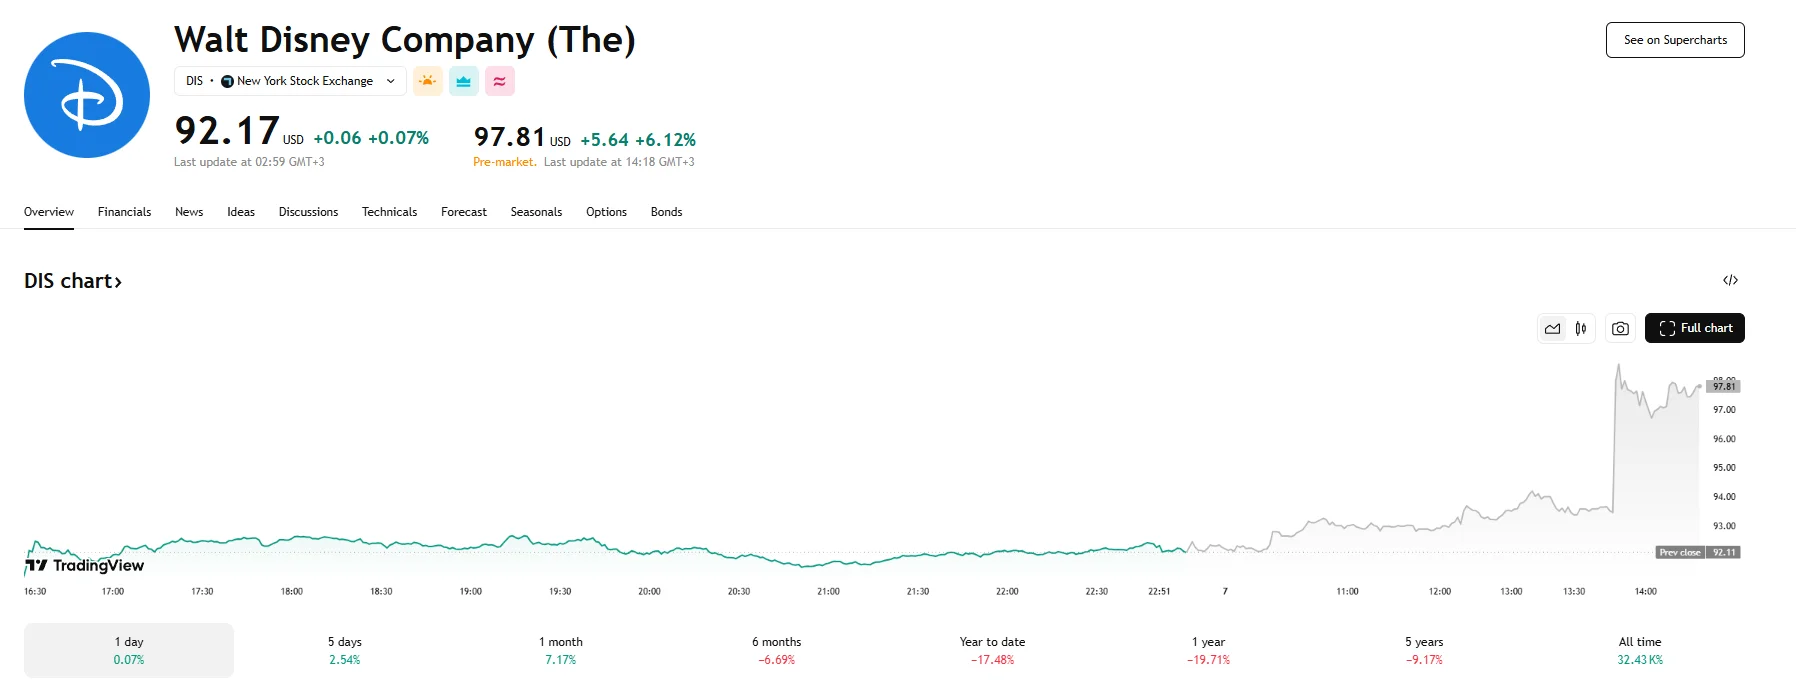Image resolution: width=1796 pixels, height=699 pixels.
Task: Open embed code via the </> icon
Action: point(1732,280)
